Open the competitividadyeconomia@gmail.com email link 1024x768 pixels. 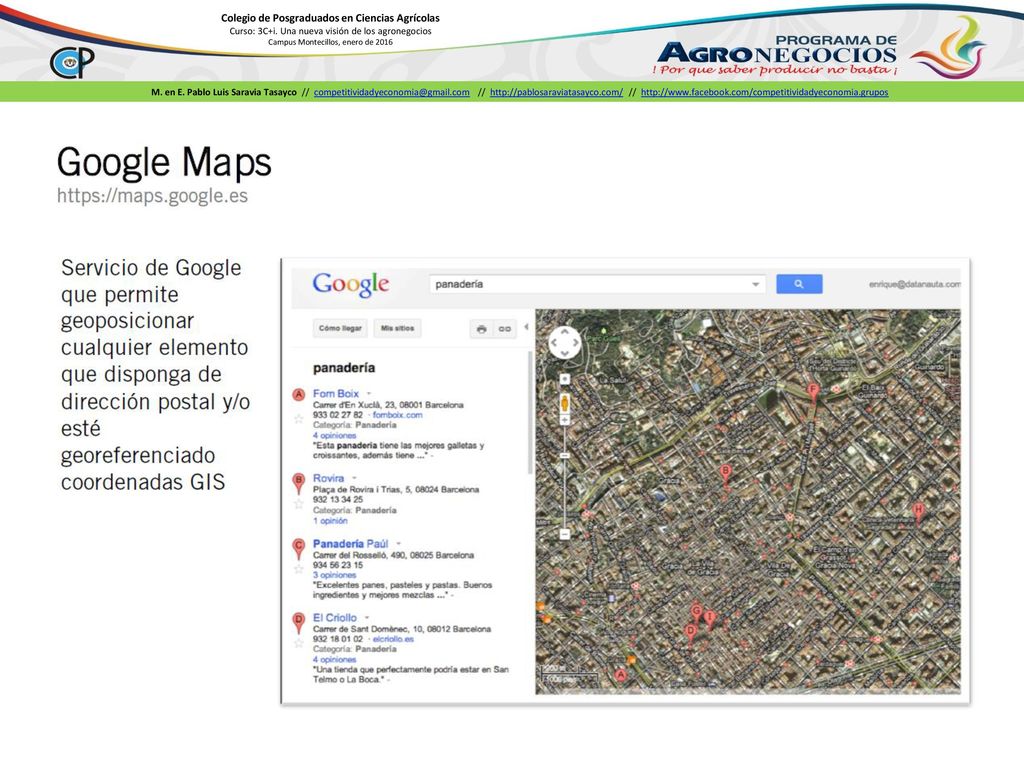(392, 92)
